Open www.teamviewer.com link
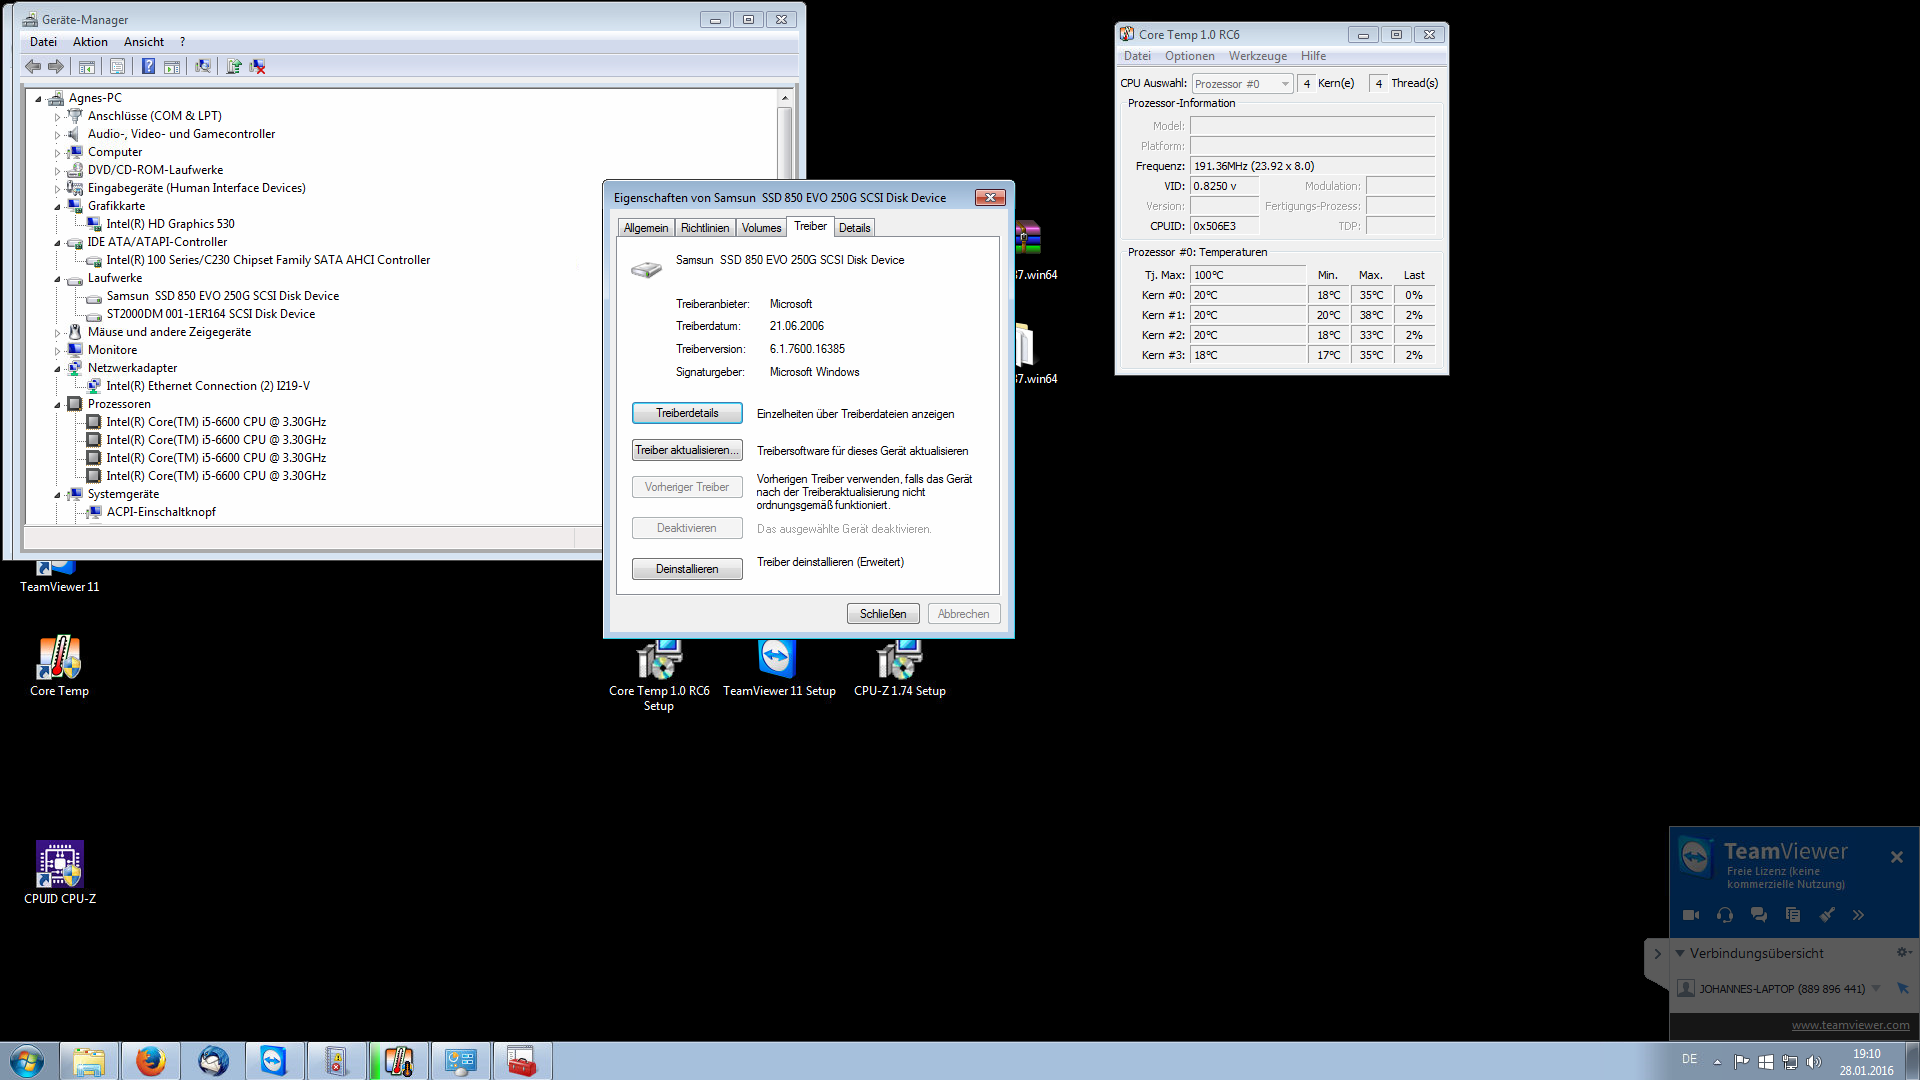The width and height of the screenshot is (1920, 1080). coord(1850,1025)
